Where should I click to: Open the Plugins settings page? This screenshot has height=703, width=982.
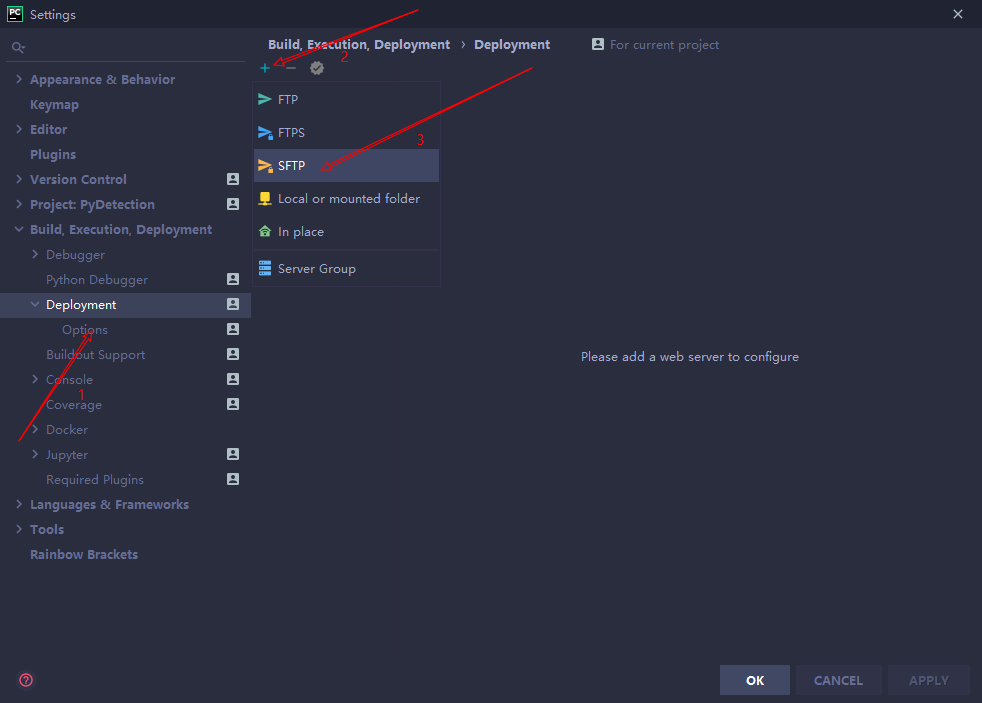(x=53, y=155)
